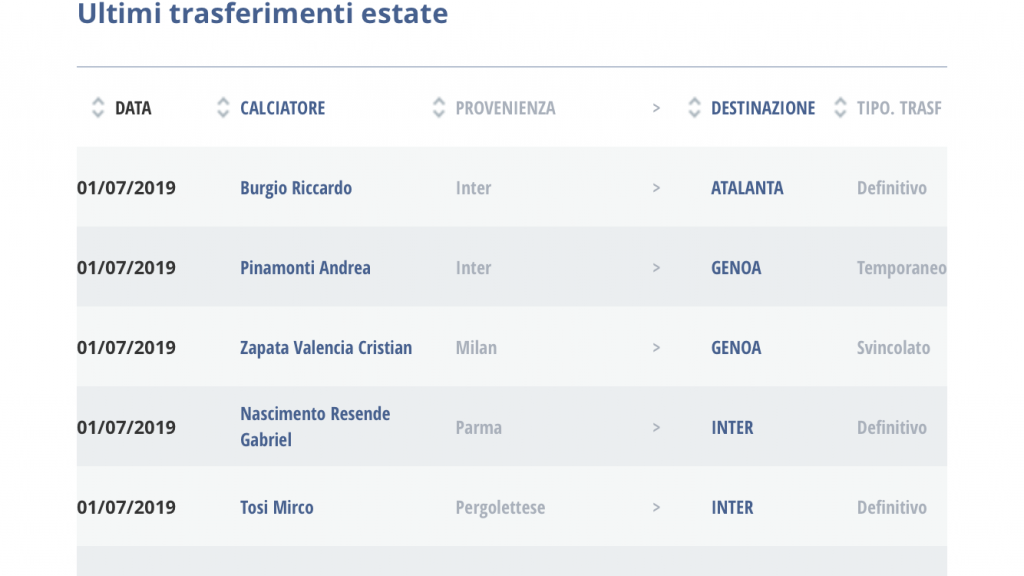Image resolution: width=1024 pixels, height=576 pixels.
Task: Select the DESTINAZIONE column header text
Action: [763, 108]
